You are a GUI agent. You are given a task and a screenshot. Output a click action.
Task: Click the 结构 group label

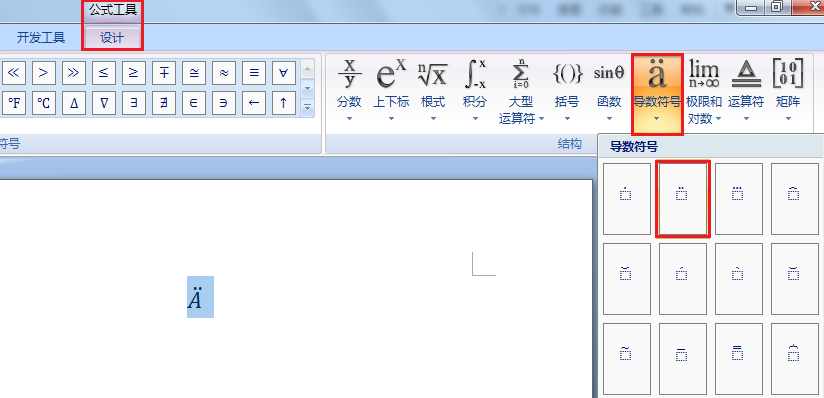570,144
